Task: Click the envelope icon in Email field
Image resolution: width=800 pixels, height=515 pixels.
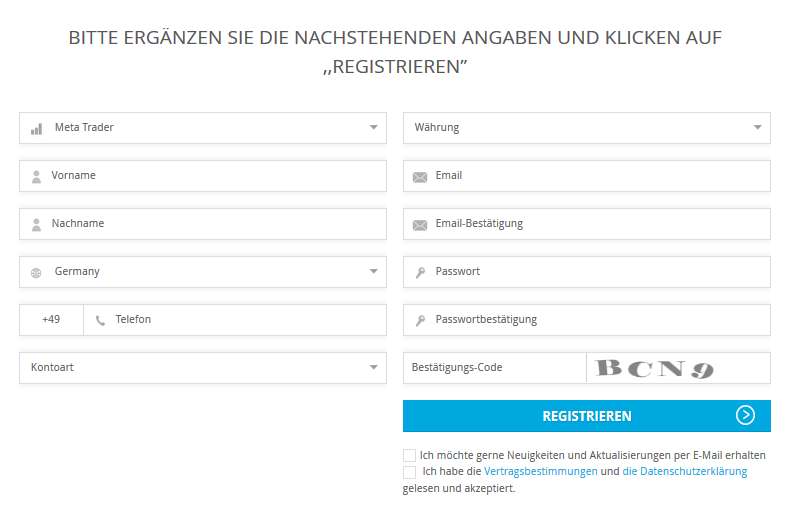Action: tap(420, 177)
